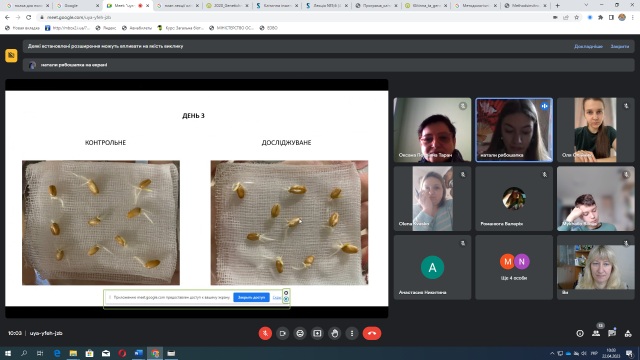Expand the tab search chevron in Chrome

(x=587, y=5)
